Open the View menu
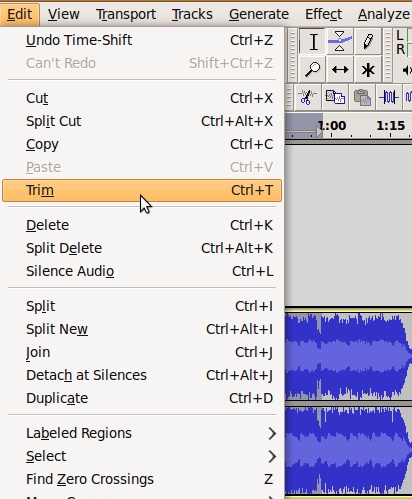The image size is (412, 499). (x=64, y=14)
